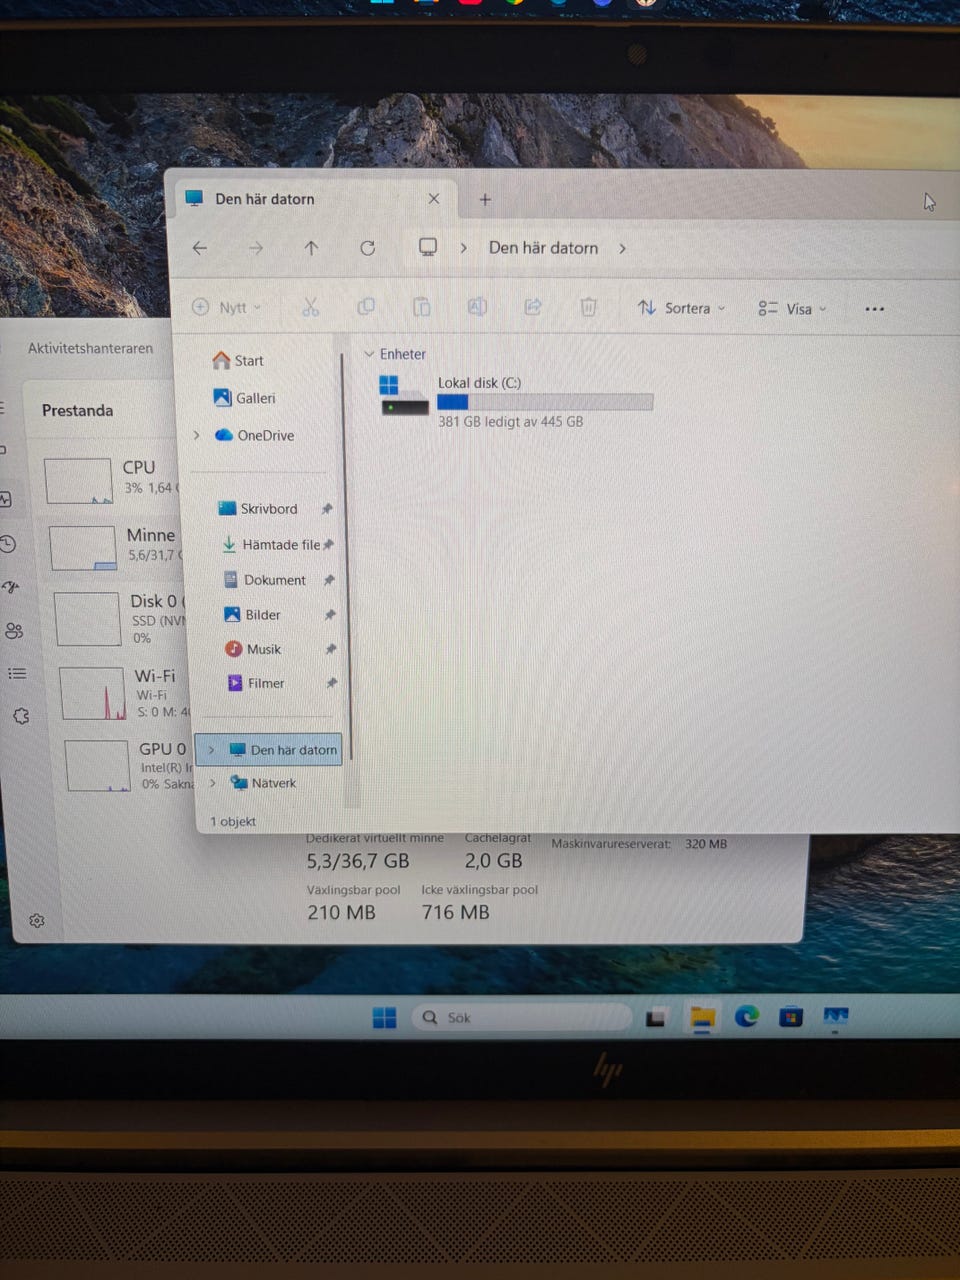Select the Lokal disk (C:) drive
Screen dimensions: 960x1280
pyautogui.click(x=517, y=401)
